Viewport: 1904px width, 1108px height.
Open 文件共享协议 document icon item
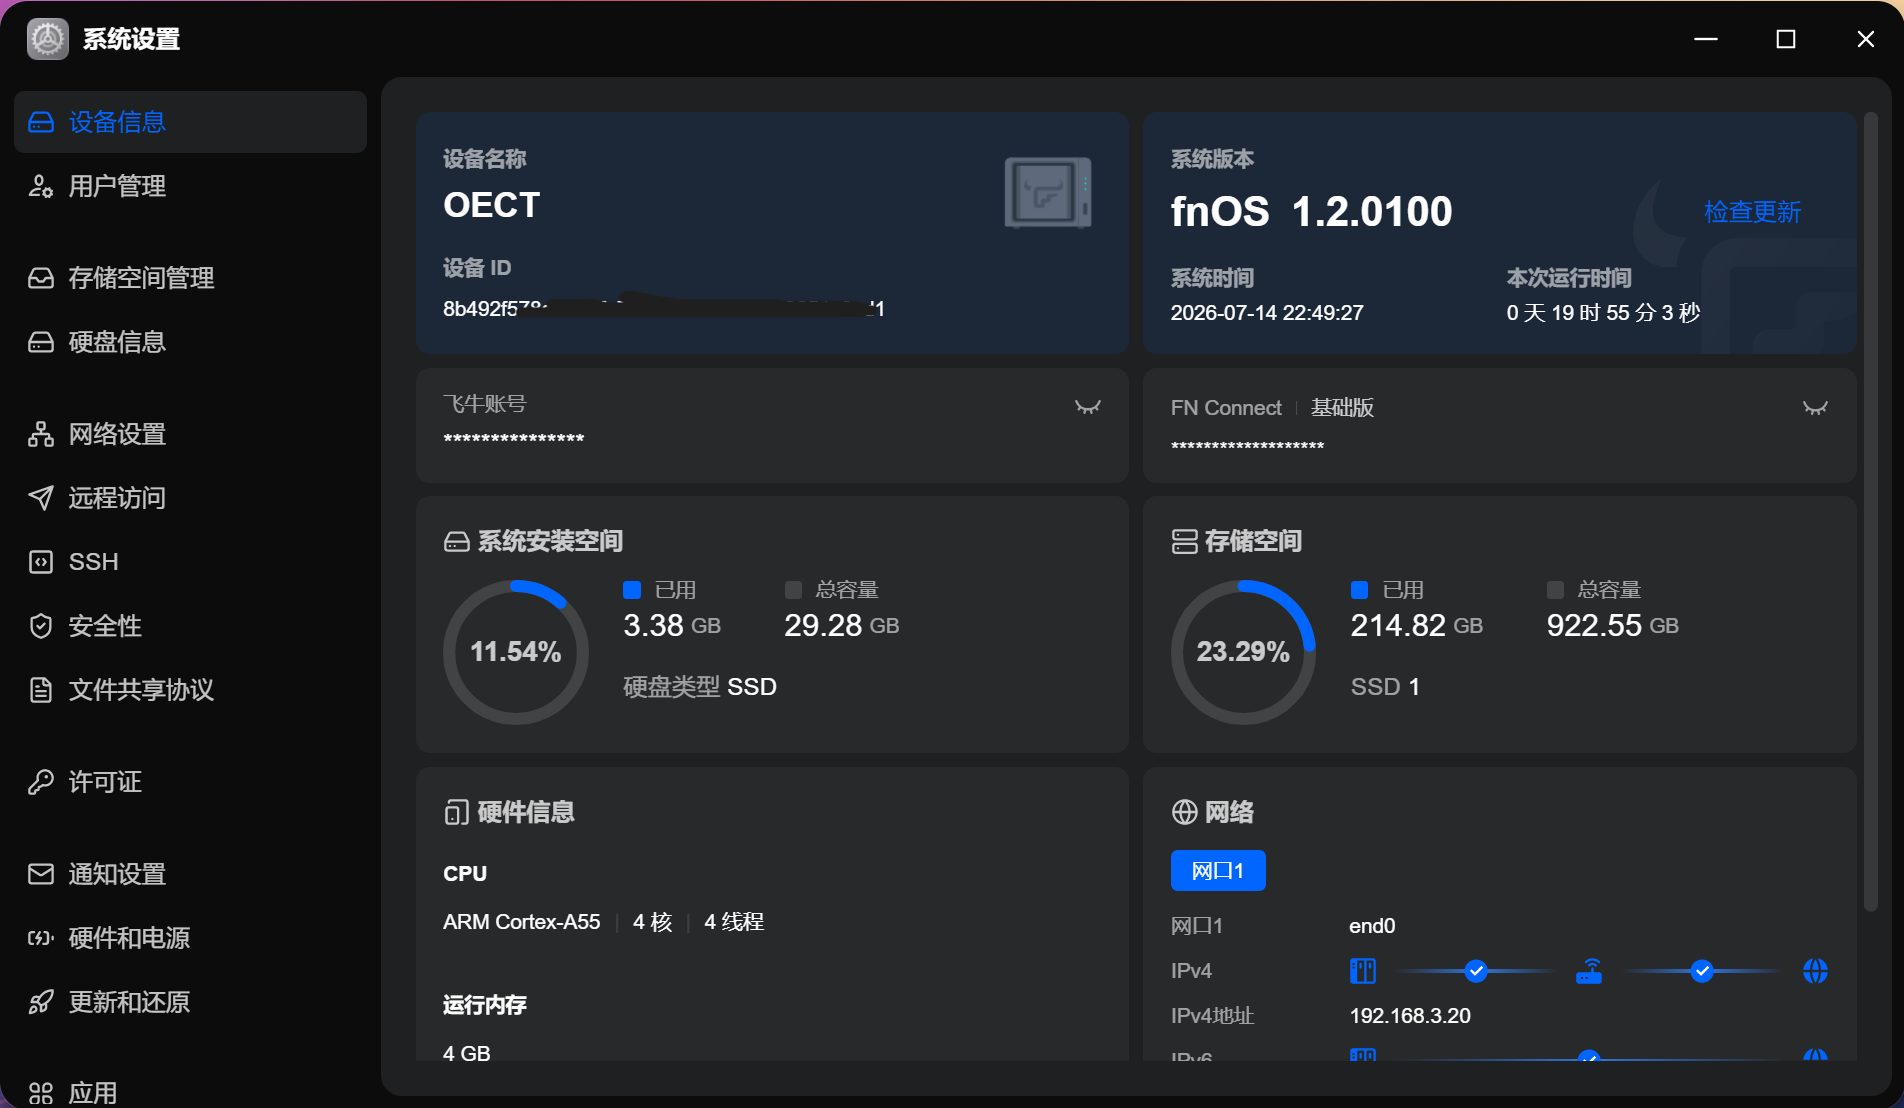190,690
